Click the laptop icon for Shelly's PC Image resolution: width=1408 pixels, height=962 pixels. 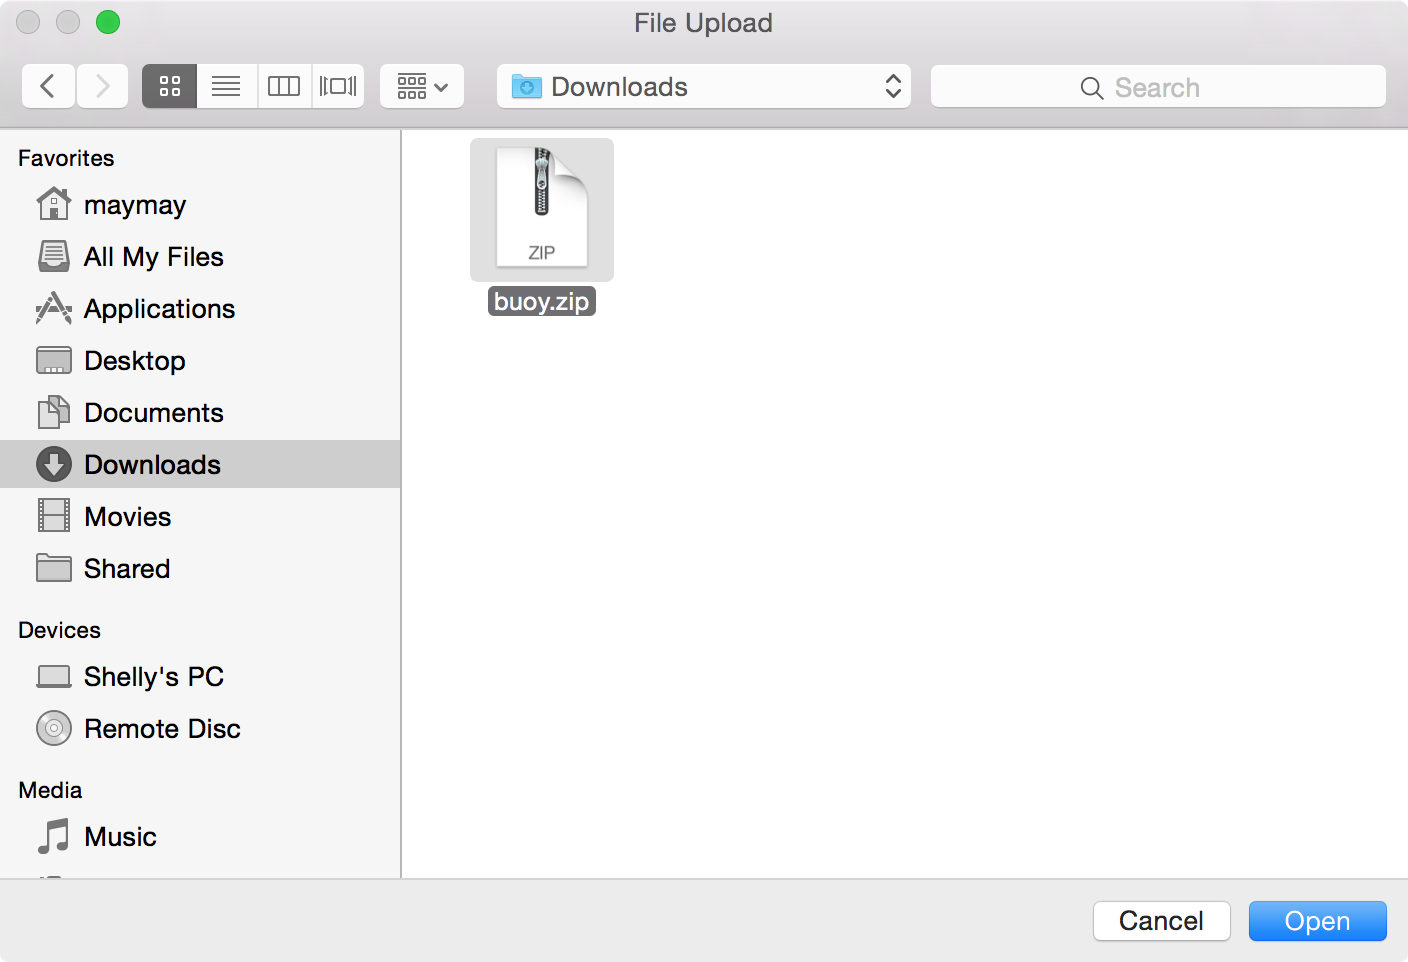tap(54, 677)
